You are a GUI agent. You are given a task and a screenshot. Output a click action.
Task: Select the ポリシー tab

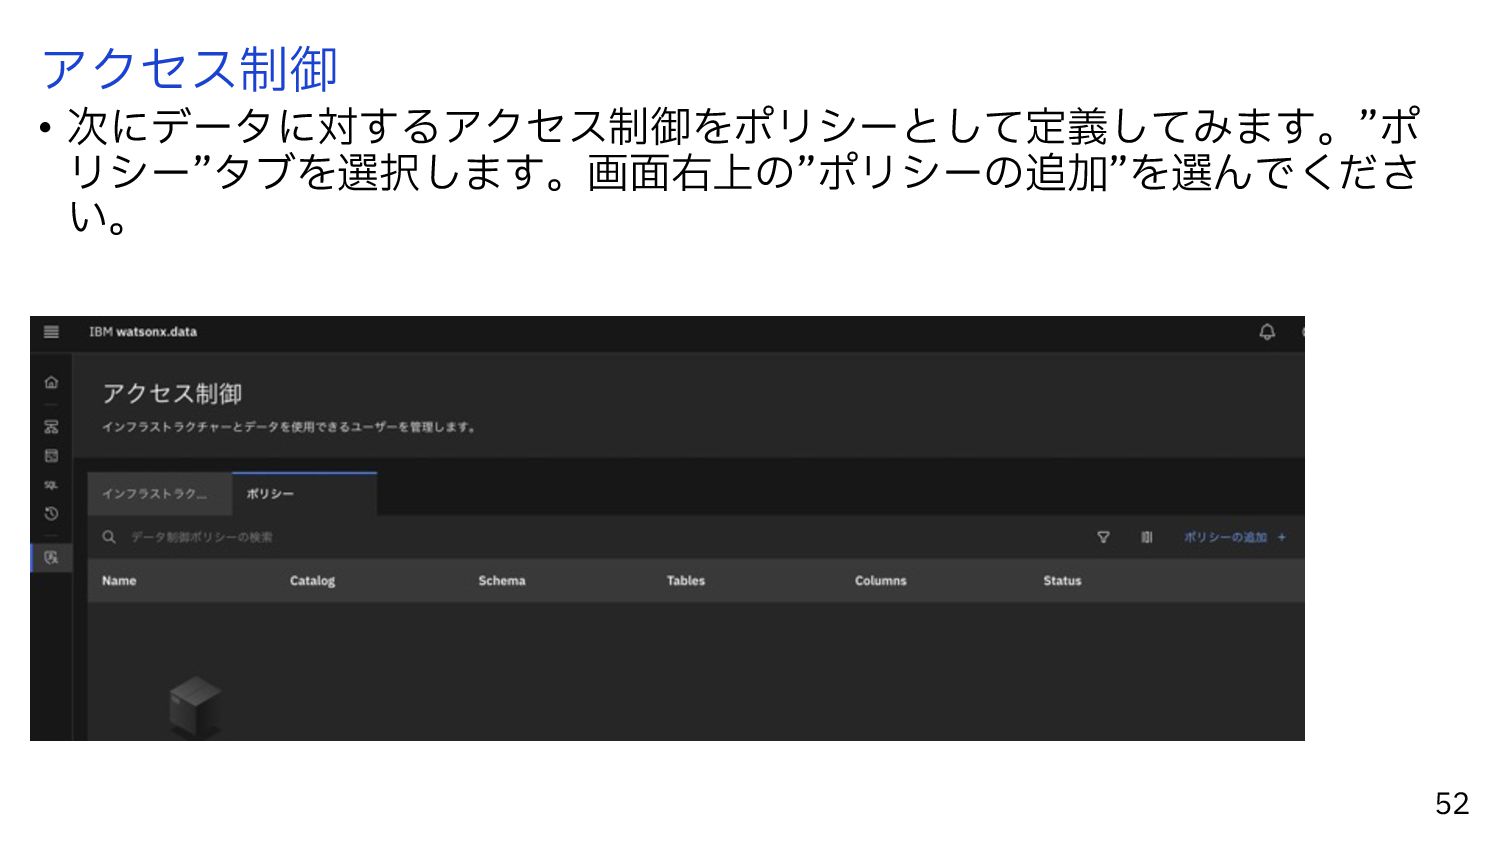click(304, 494)
